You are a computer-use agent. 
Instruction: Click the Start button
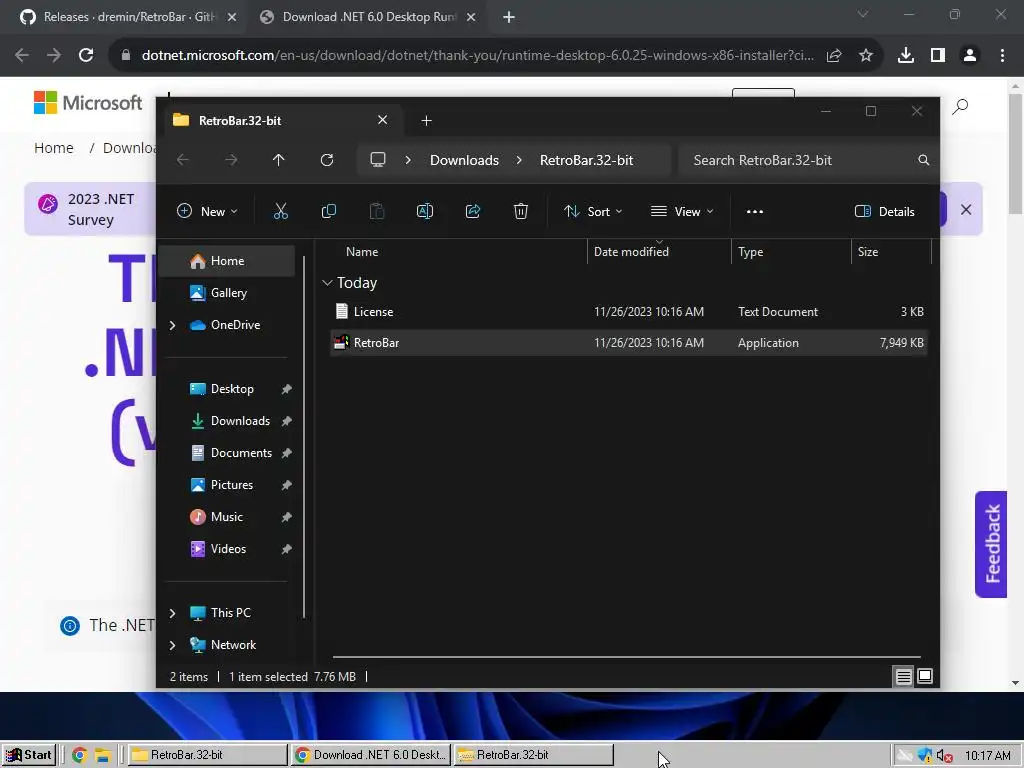click(x=29, y=755)
